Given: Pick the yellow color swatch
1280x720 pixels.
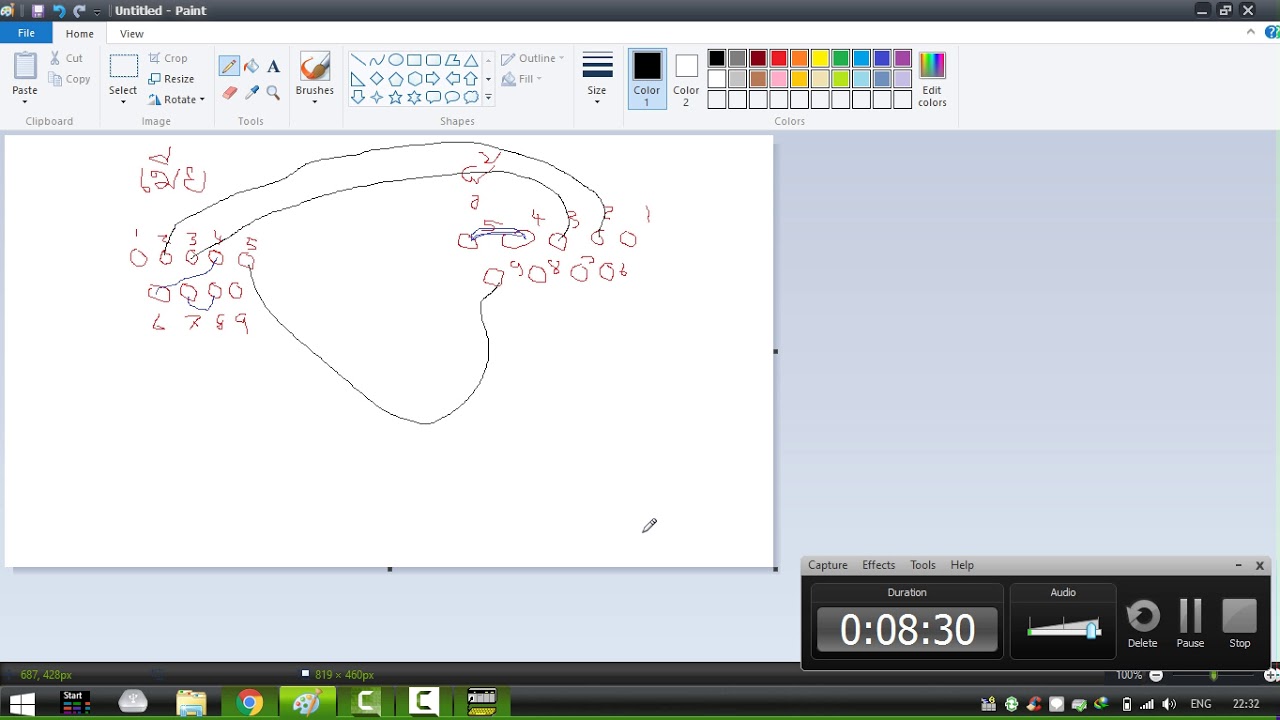Looking at the screenshot, I should coord(820,59).
